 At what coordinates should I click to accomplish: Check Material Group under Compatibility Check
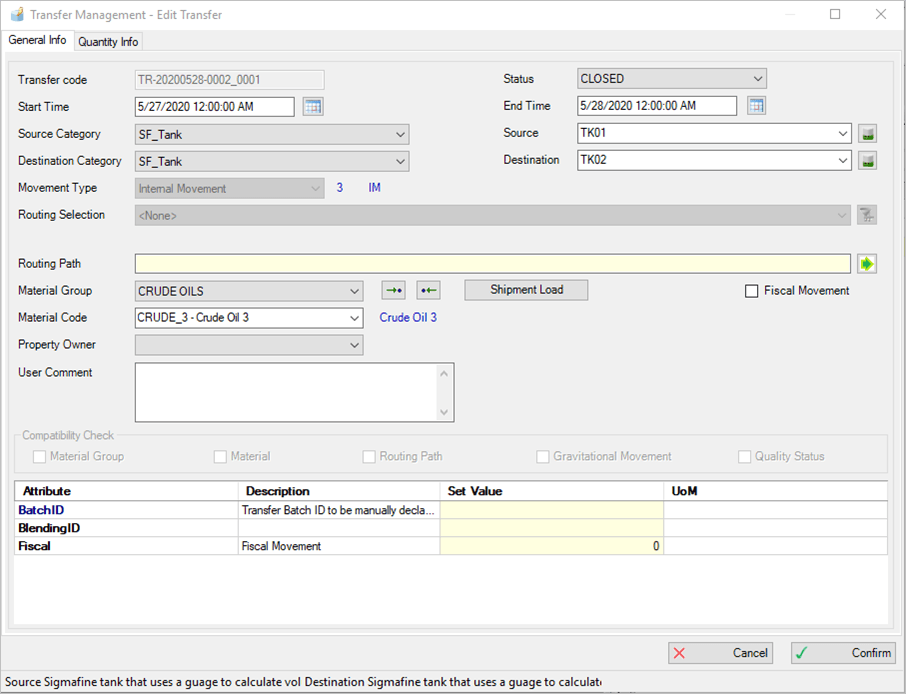[39, 456]
